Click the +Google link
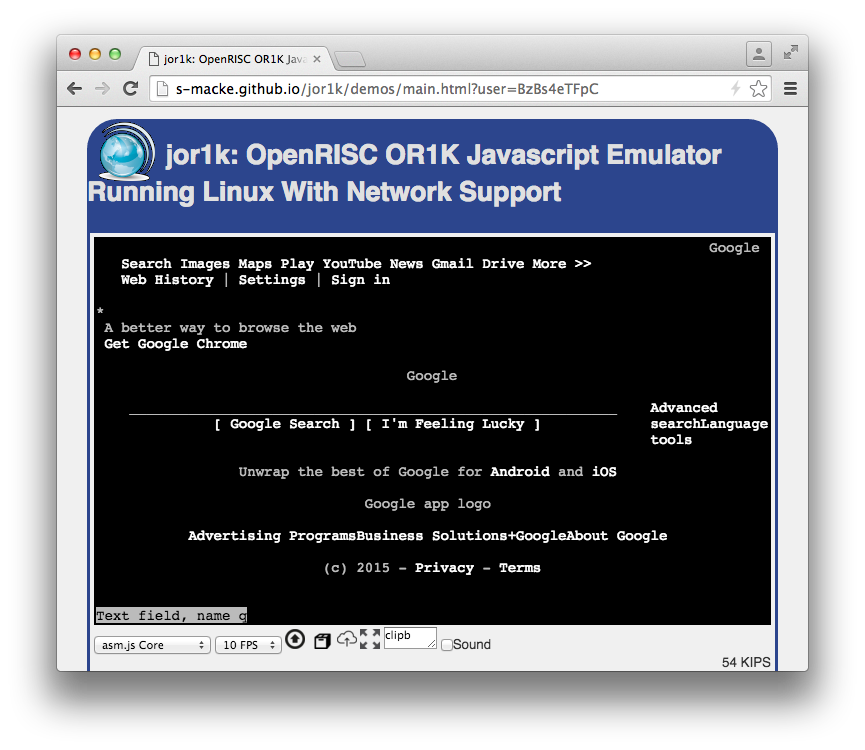The height and width of the screenshot is (750, 865). pos(537,535)
